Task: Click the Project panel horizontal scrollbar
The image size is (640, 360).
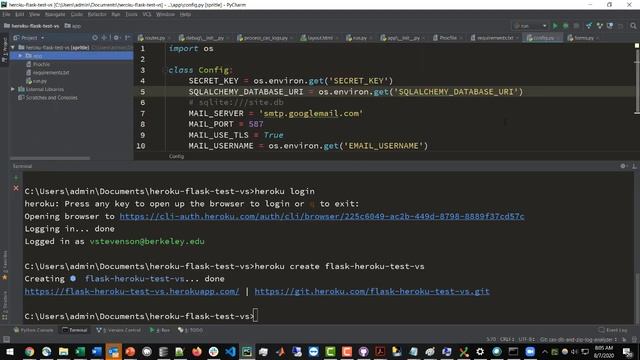Action: coord(50,158)
